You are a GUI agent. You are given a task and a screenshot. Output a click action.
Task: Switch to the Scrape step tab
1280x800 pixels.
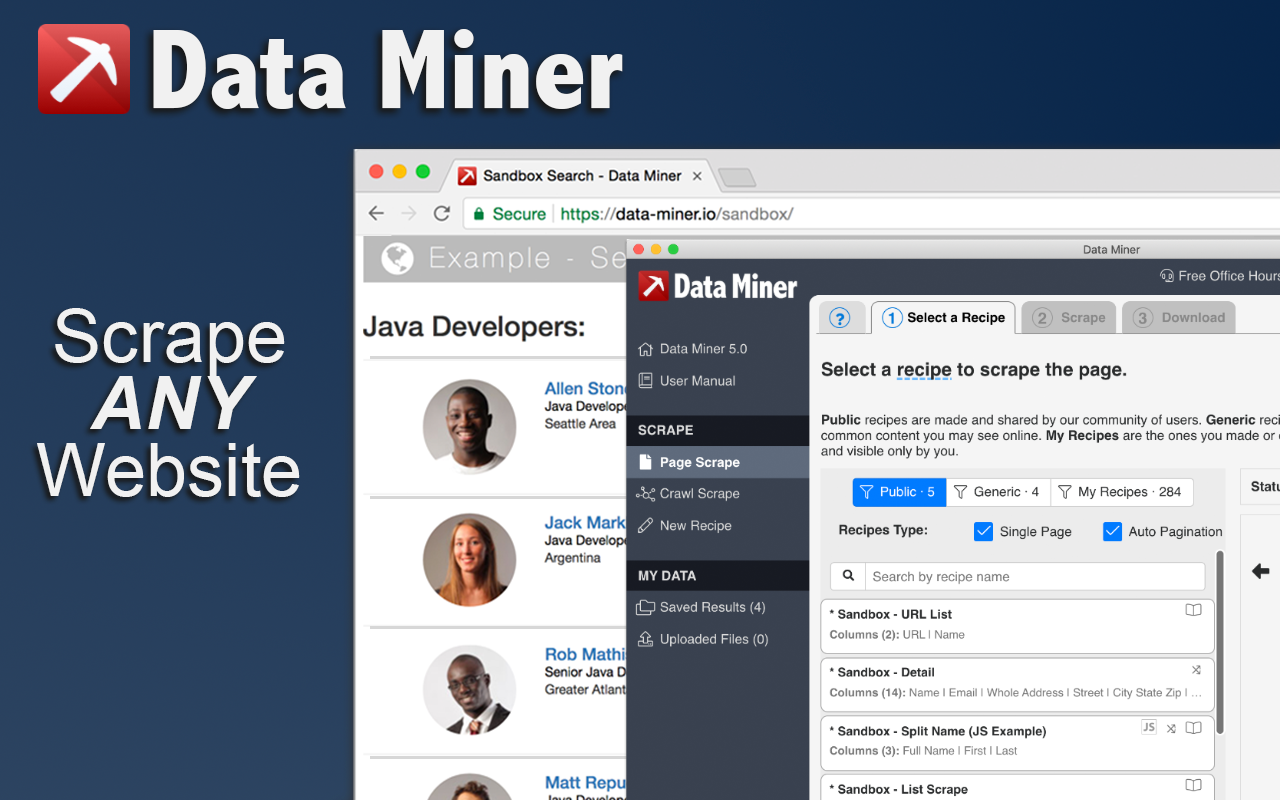pyautogui.click(x=1068, y=317)
